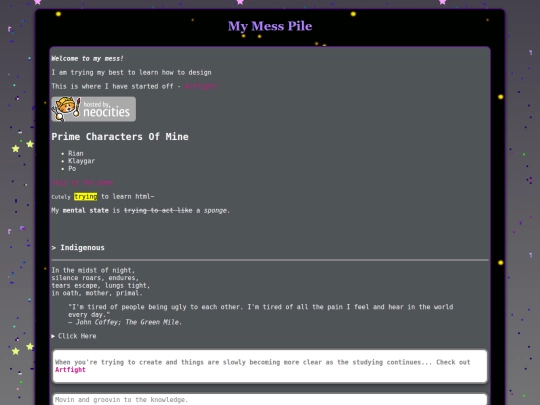Screen dimensions: 540x405
Task: Follow the skip to the poem link
Action: pos(82,183)
